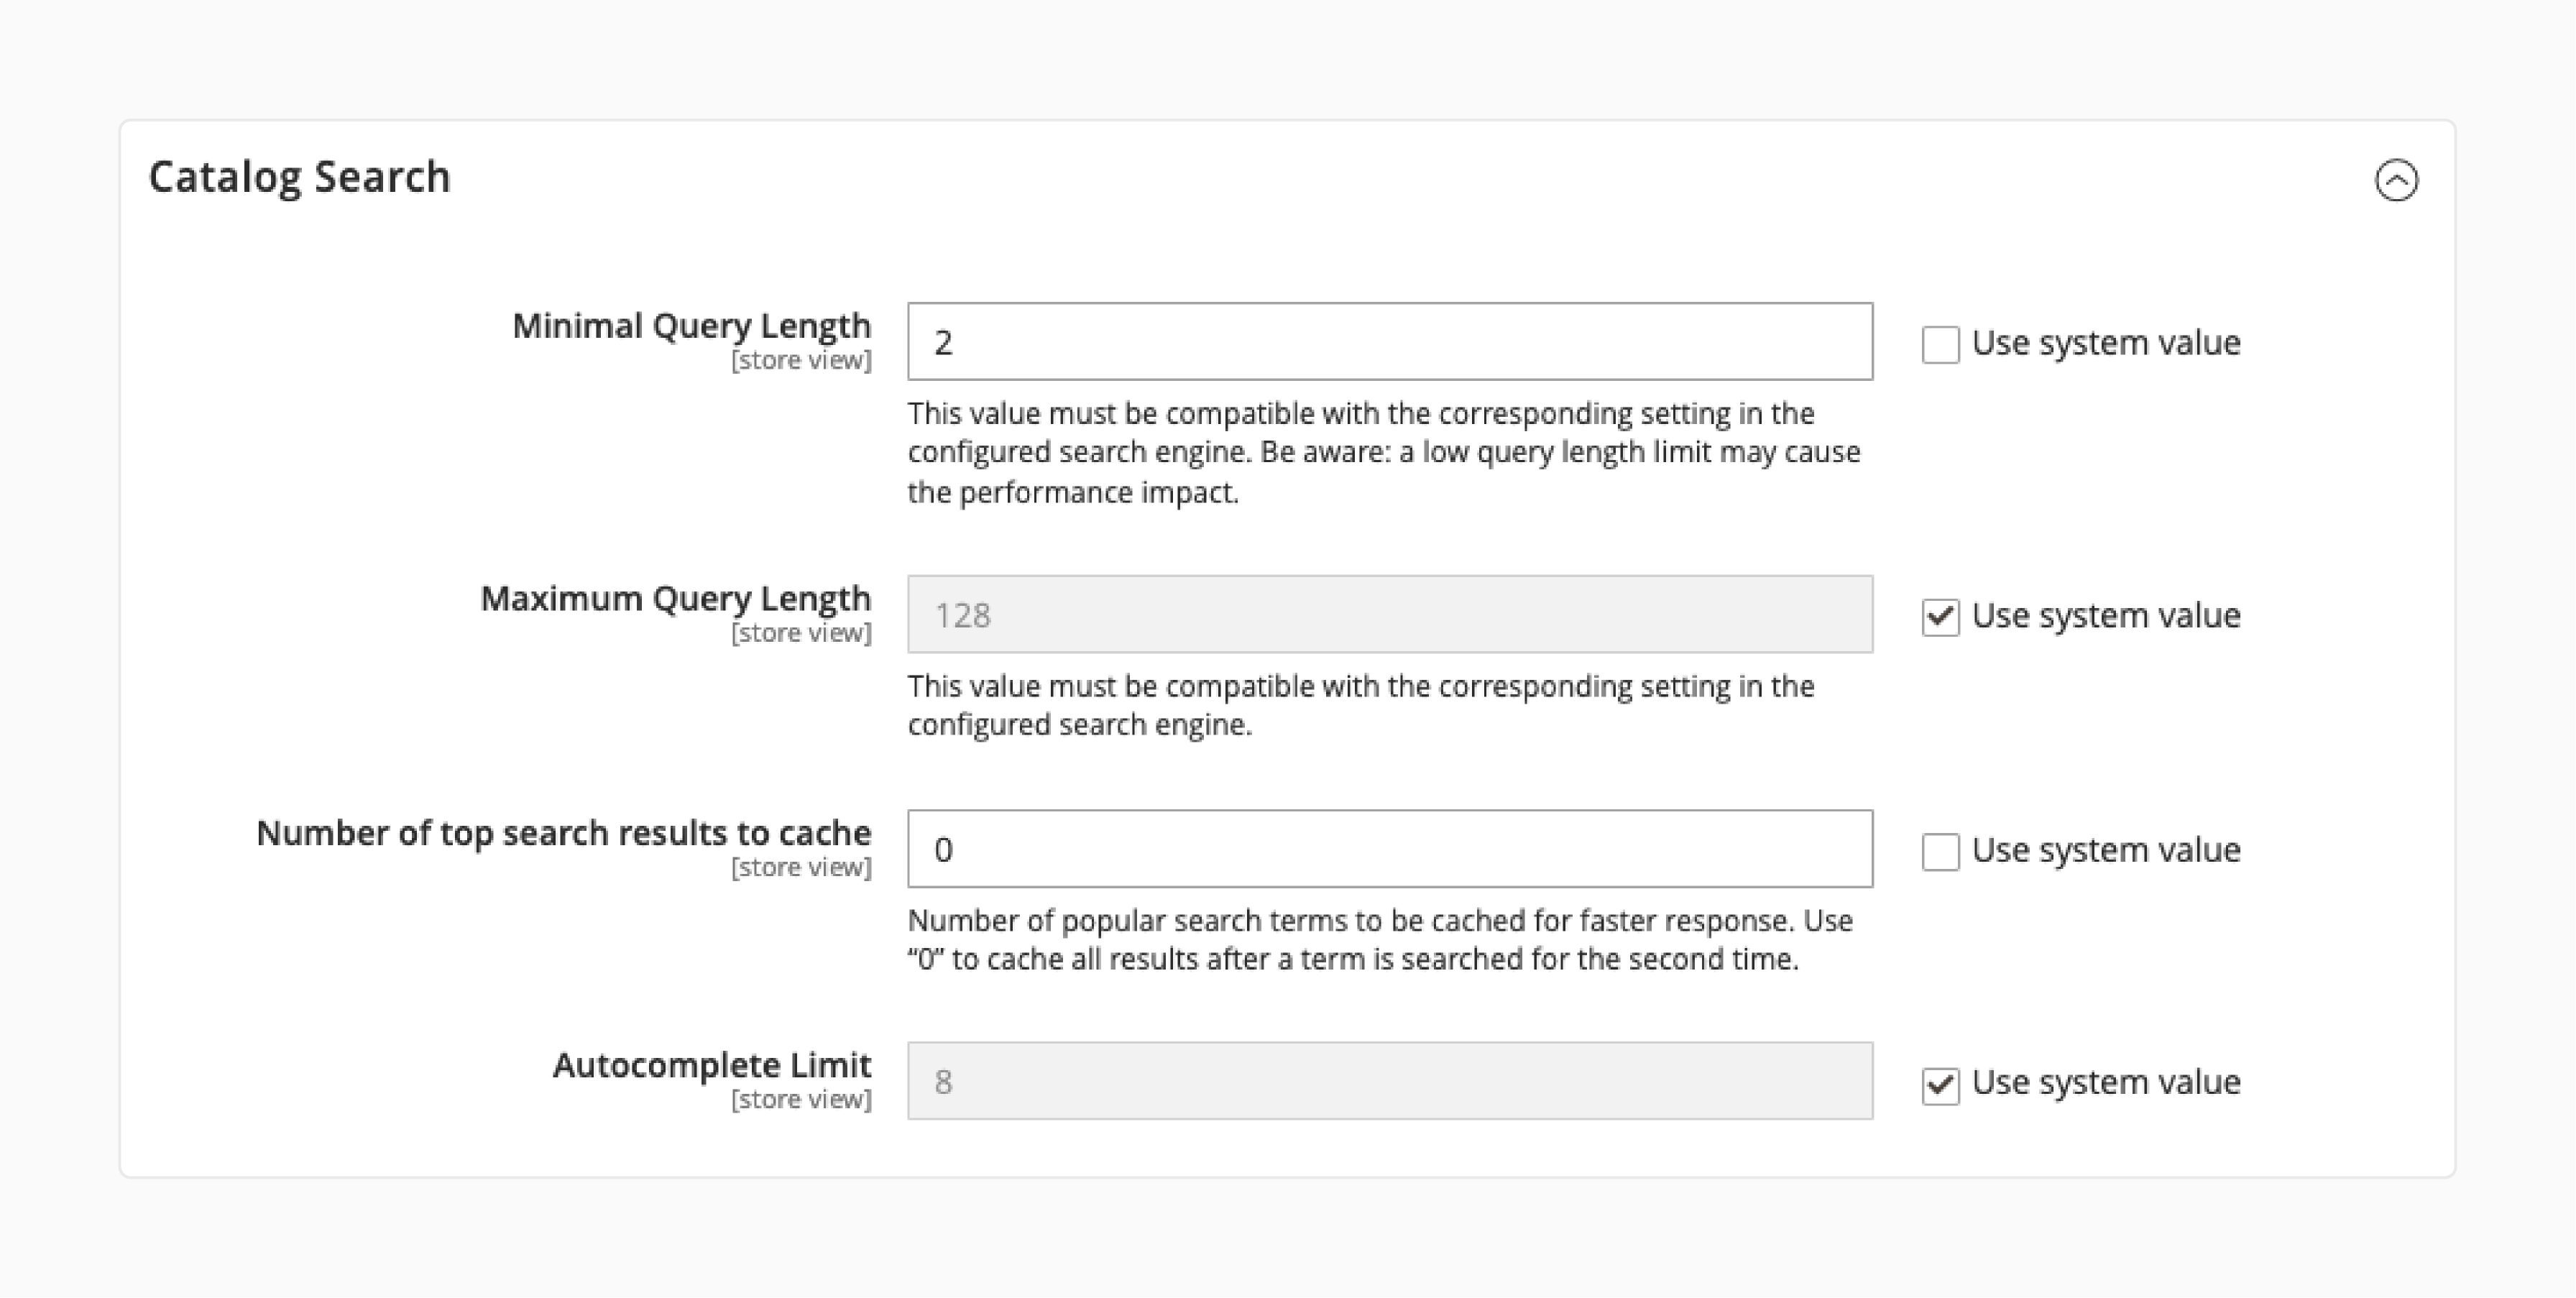The height and width of the screenshot is (1298, 2576).
Task: Enable Use system value for search results cache
Action: pyautogui.click(x=1940, y=851)
